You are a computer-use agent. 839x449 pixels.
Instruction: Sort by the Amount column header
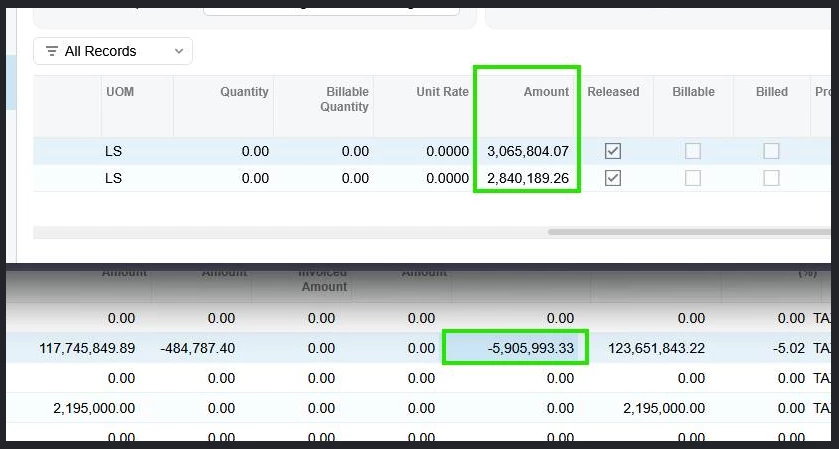coord(546,92)
